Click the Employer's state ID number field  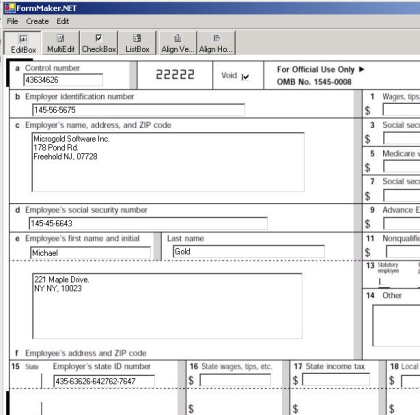click(104, 381)
